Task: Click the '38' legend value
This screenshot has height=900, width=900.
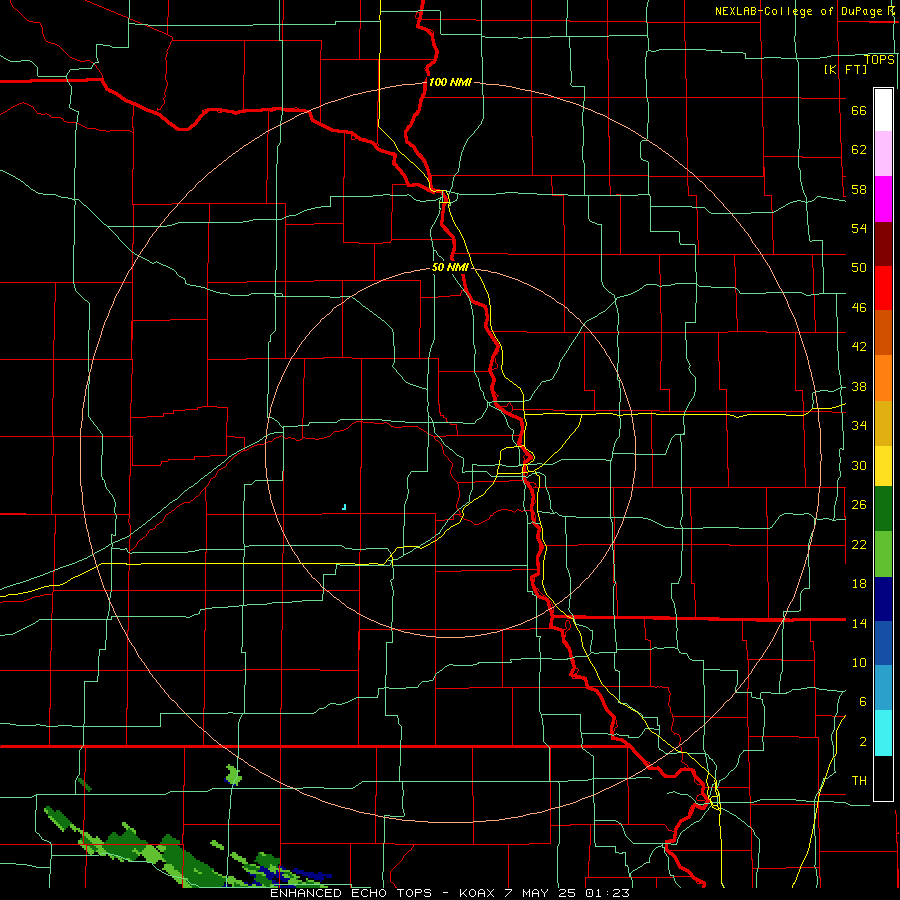Action: tap(859, 386)
